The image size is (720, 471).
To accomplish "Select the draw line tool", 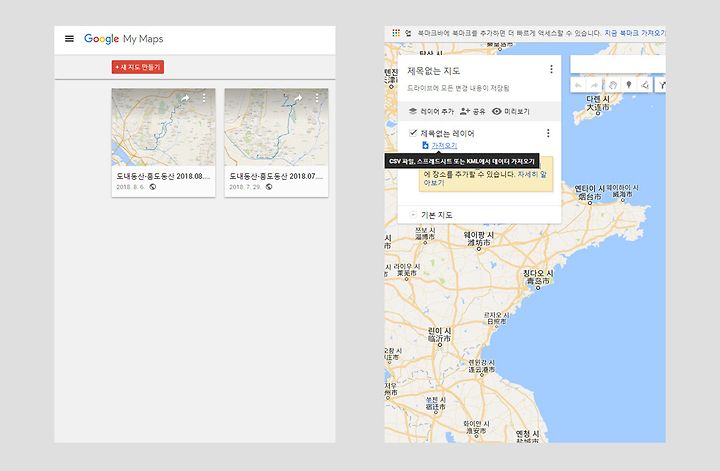I will [645, 85].
